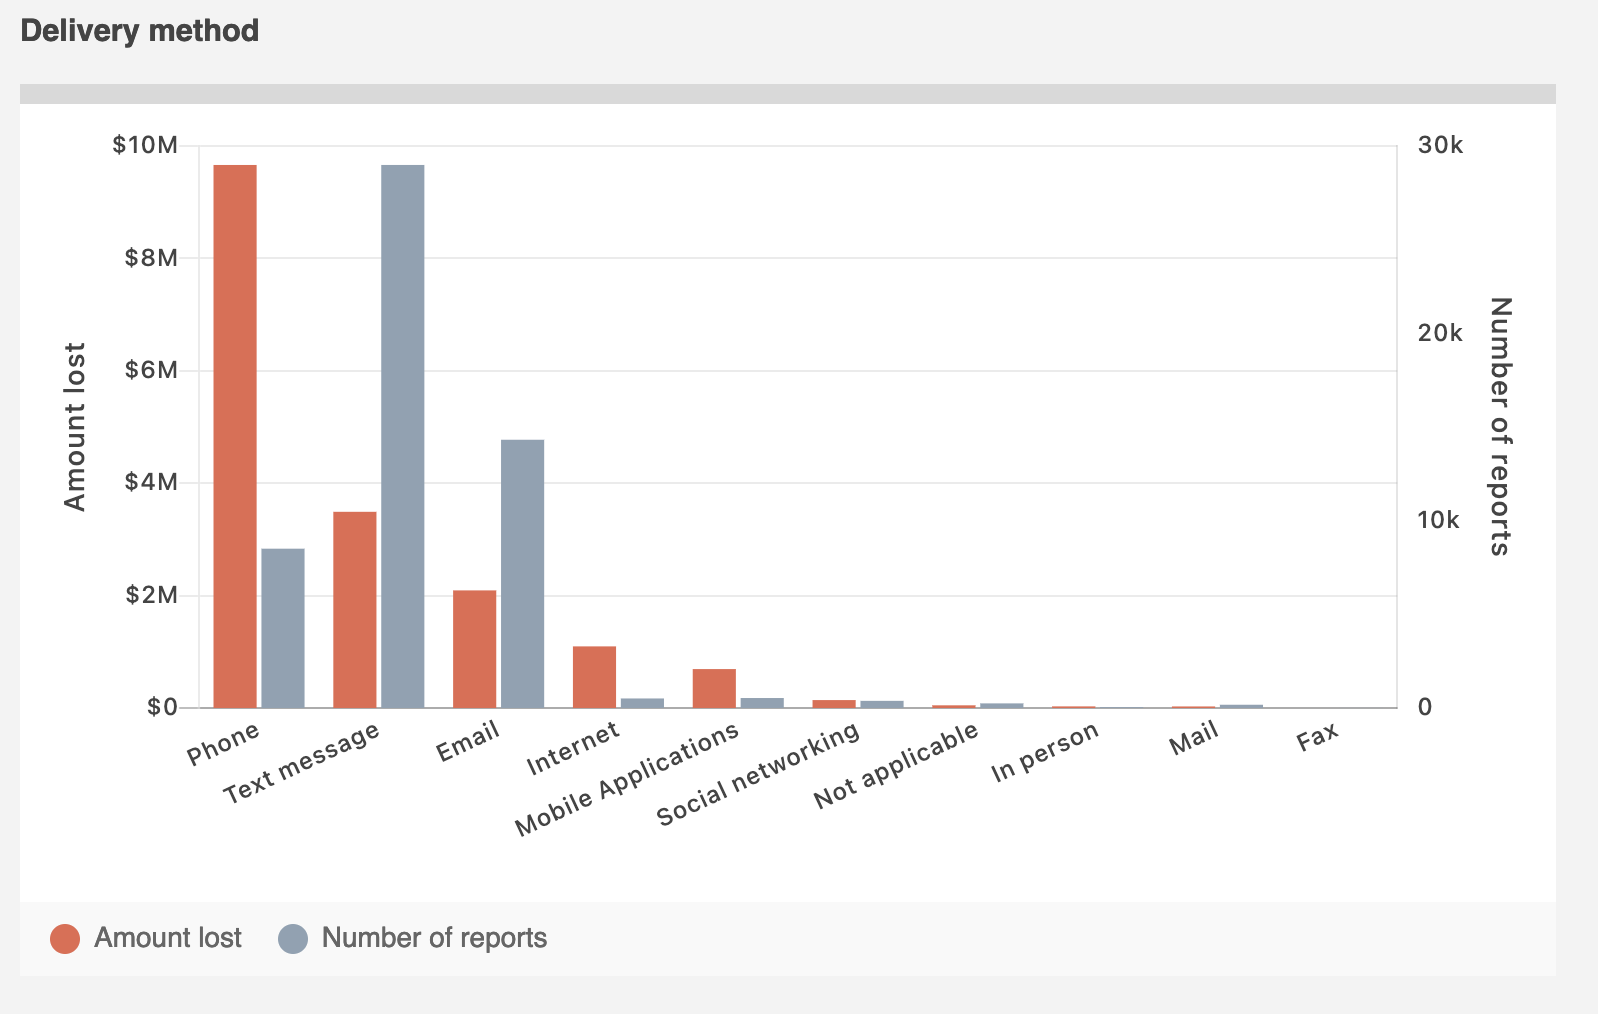Click the gray Number of reports legend circle
The height and width of the screenshot is (1014, 1598).
(x=293, y=939)
